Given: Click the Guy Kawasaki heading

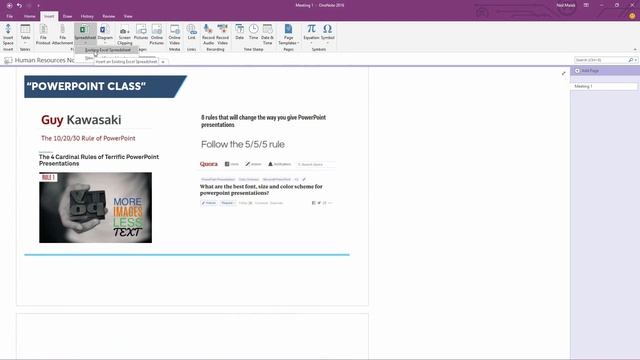Looking at the screenshot, I should tap(81, 120).
